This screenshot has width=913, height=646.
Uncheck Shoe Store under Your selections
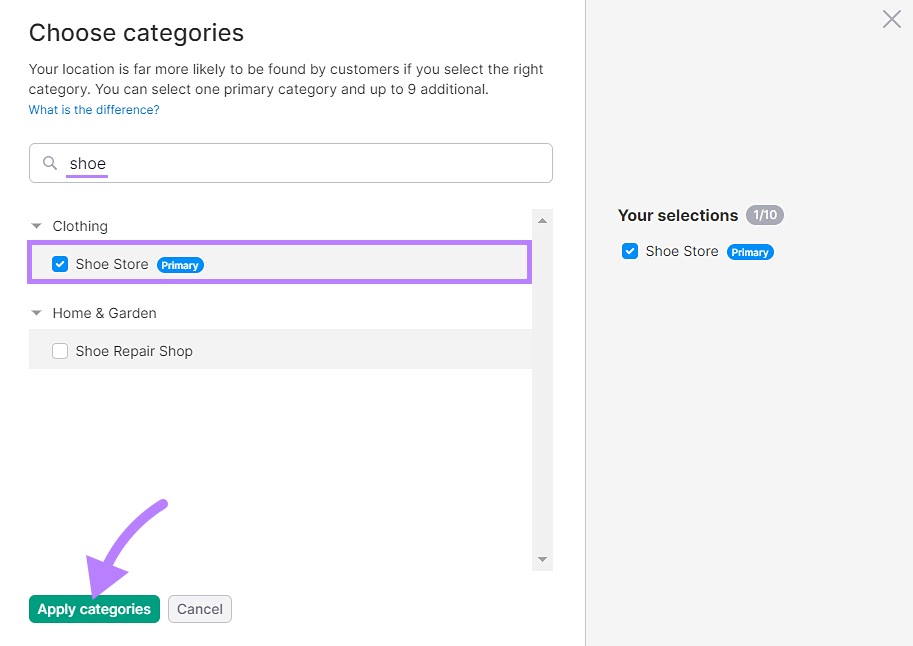630,251
